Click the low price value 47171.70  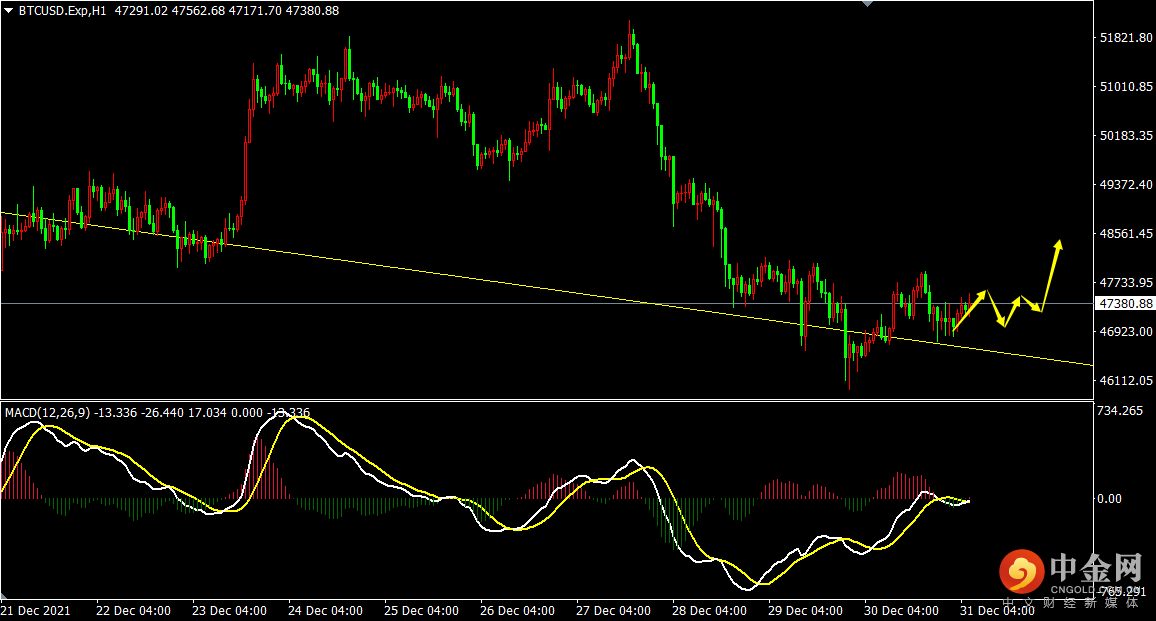(255, 11)
